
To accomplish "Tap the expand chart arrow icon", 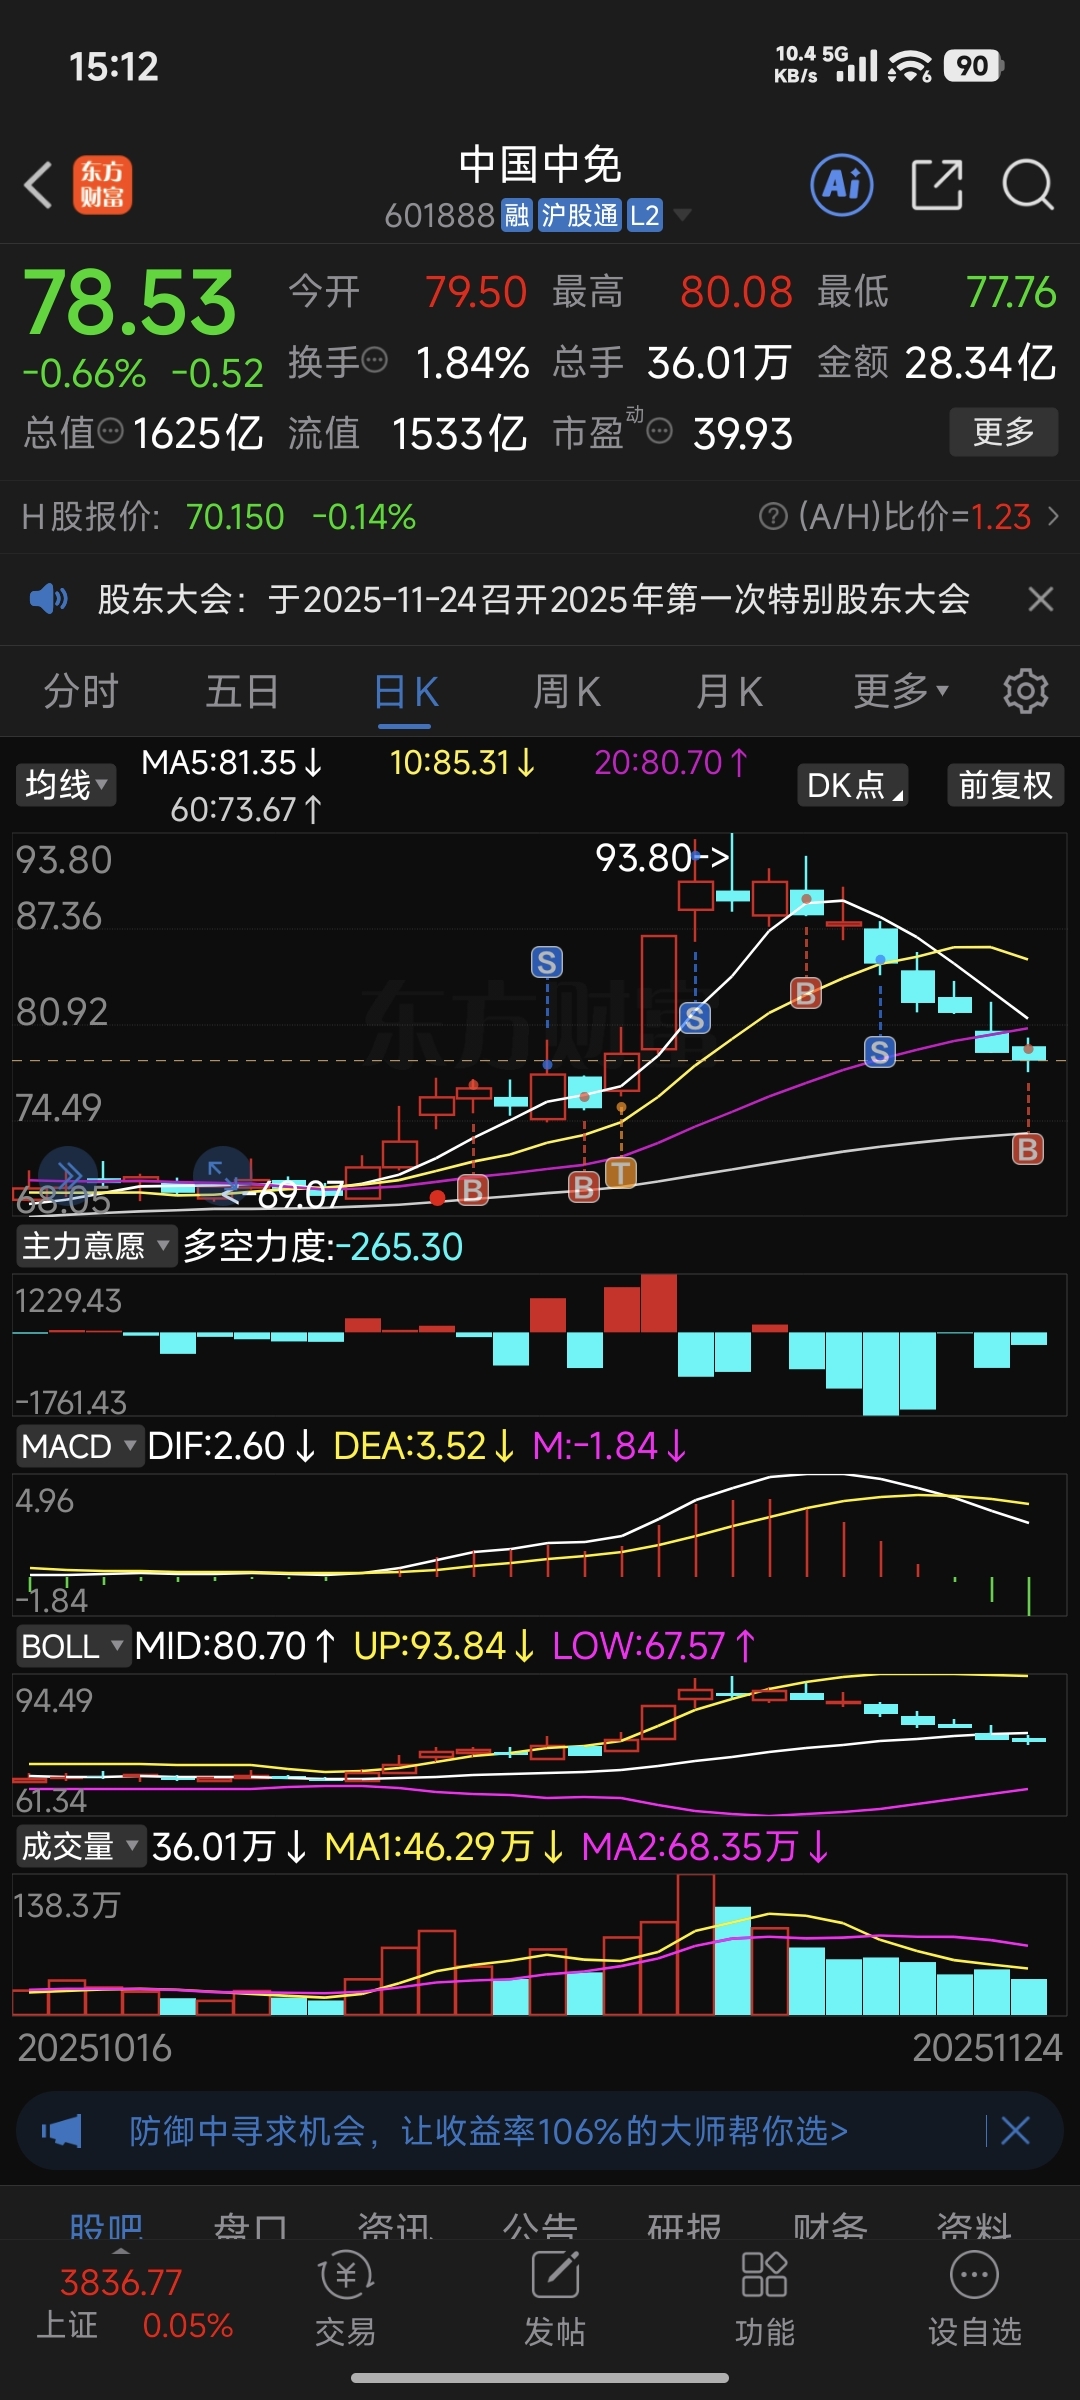I will pyautogui.click(x=221, y=1173).
